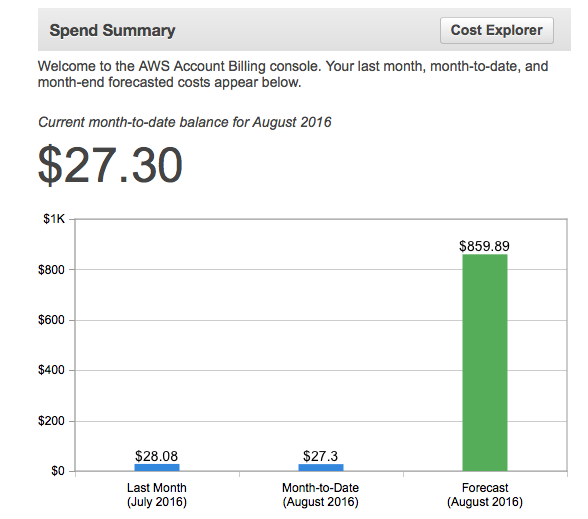Image resolution: width=588 pixels, height=519 pixels.
Task: Click the $1K y-axis label
Action: tap(54, 219)
